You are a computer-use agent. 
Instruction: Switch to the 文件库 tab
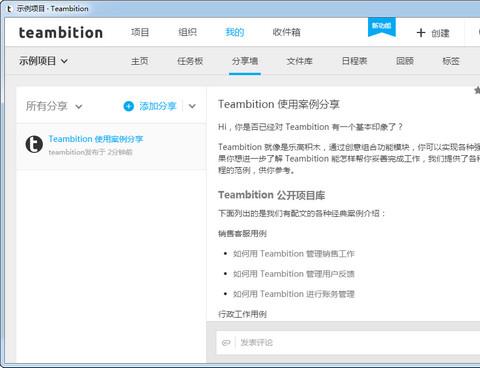pyautogui.click(x=299, y=61)
